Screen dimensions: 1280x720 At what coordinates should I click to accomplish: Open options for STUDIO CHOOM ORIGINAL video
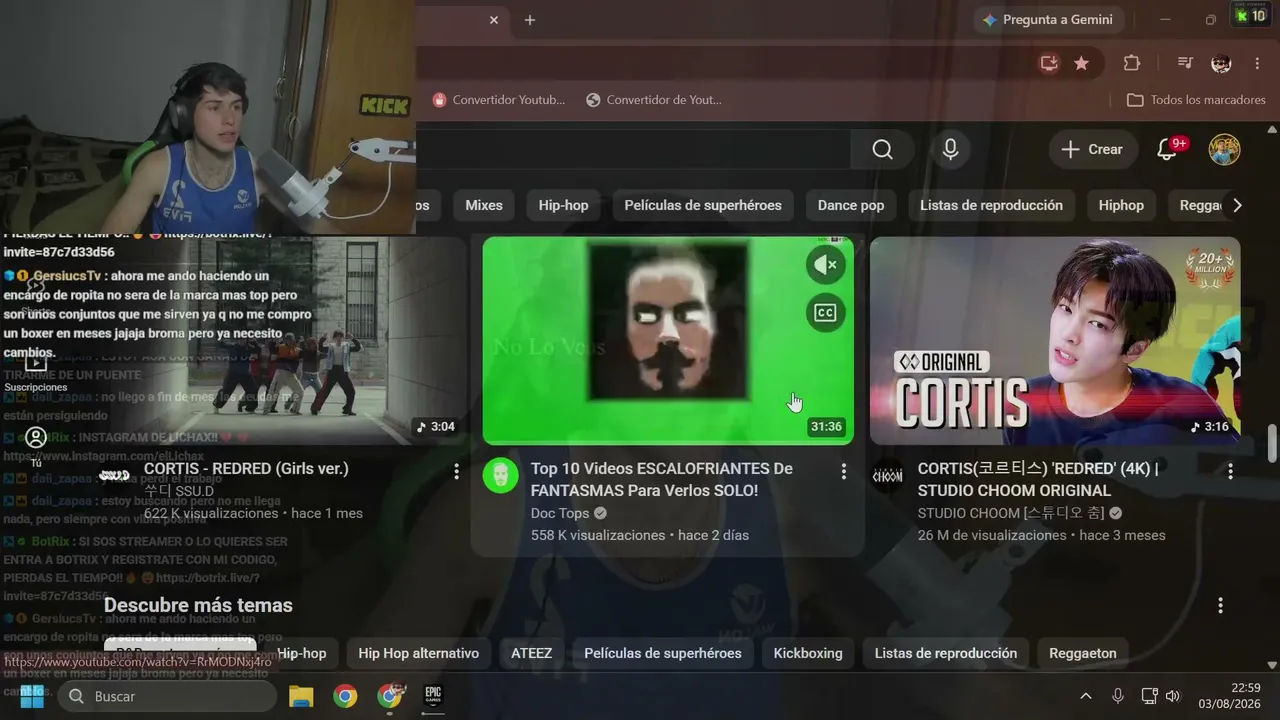pos(1230,471)
